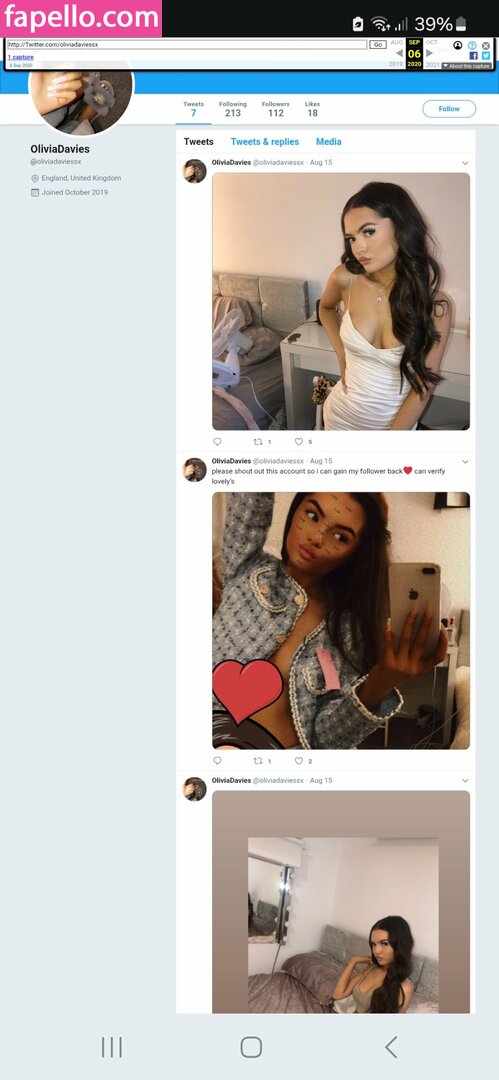The image size is (499, 1080).
Task: Share capture via Facebook icon
Action: click(473, 56)
